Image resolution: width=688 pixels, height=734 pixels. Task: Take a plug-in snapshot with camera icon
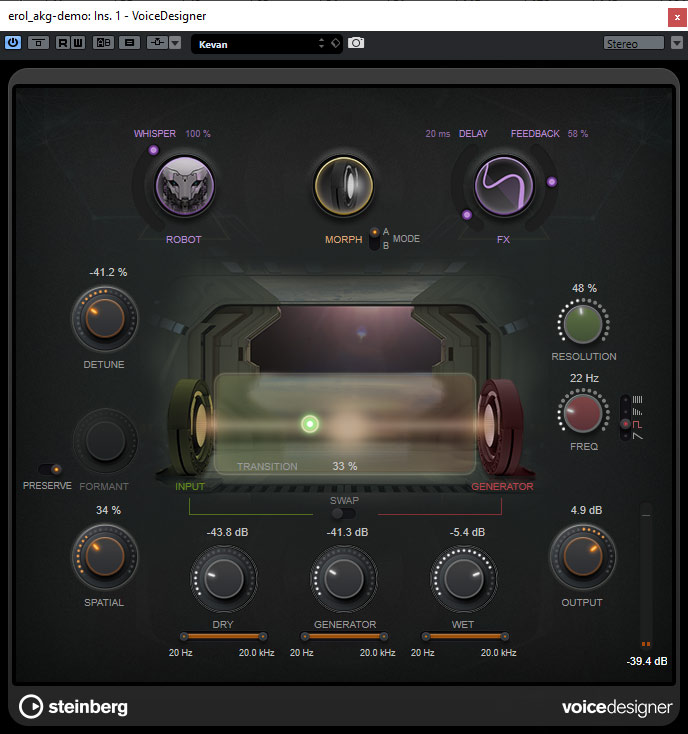356,43
